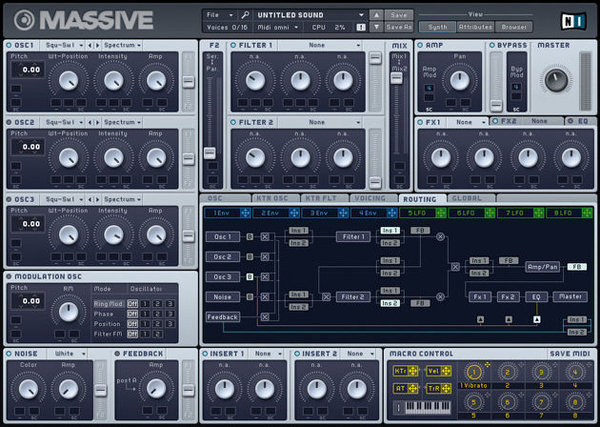Open the Global tab

click(465, 198)
